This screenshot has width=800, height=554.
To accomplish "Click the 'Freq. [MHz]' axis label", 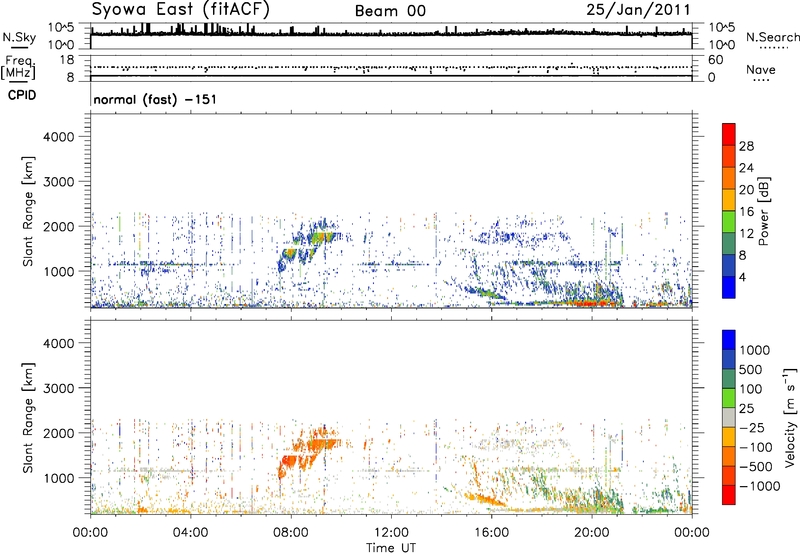I will click(x=18, y=68).
